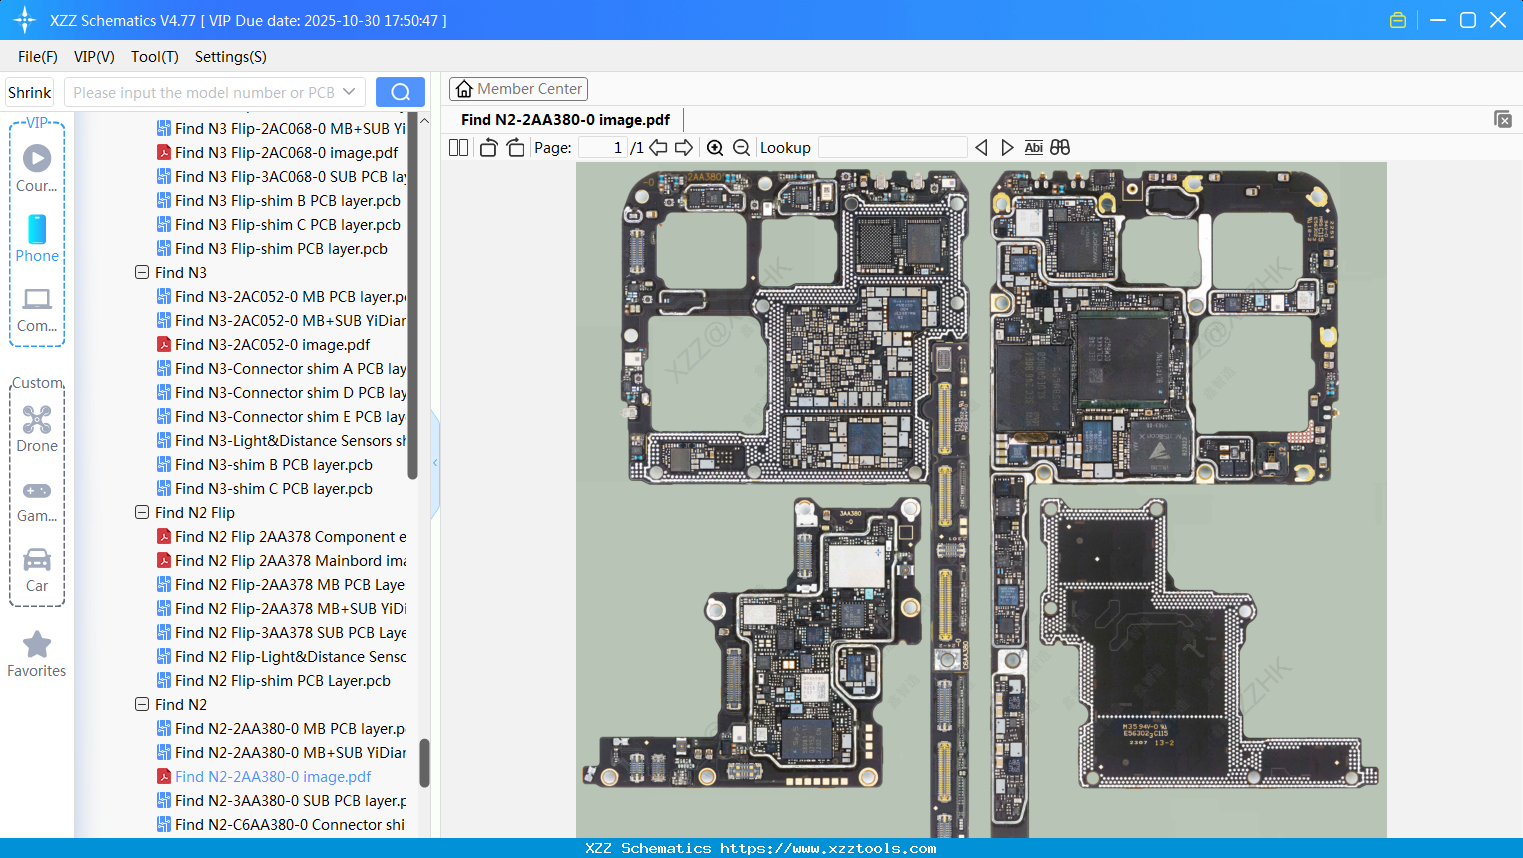Open the File(F) menu
The image size is (1523, 858).
(x=38, y=57)
